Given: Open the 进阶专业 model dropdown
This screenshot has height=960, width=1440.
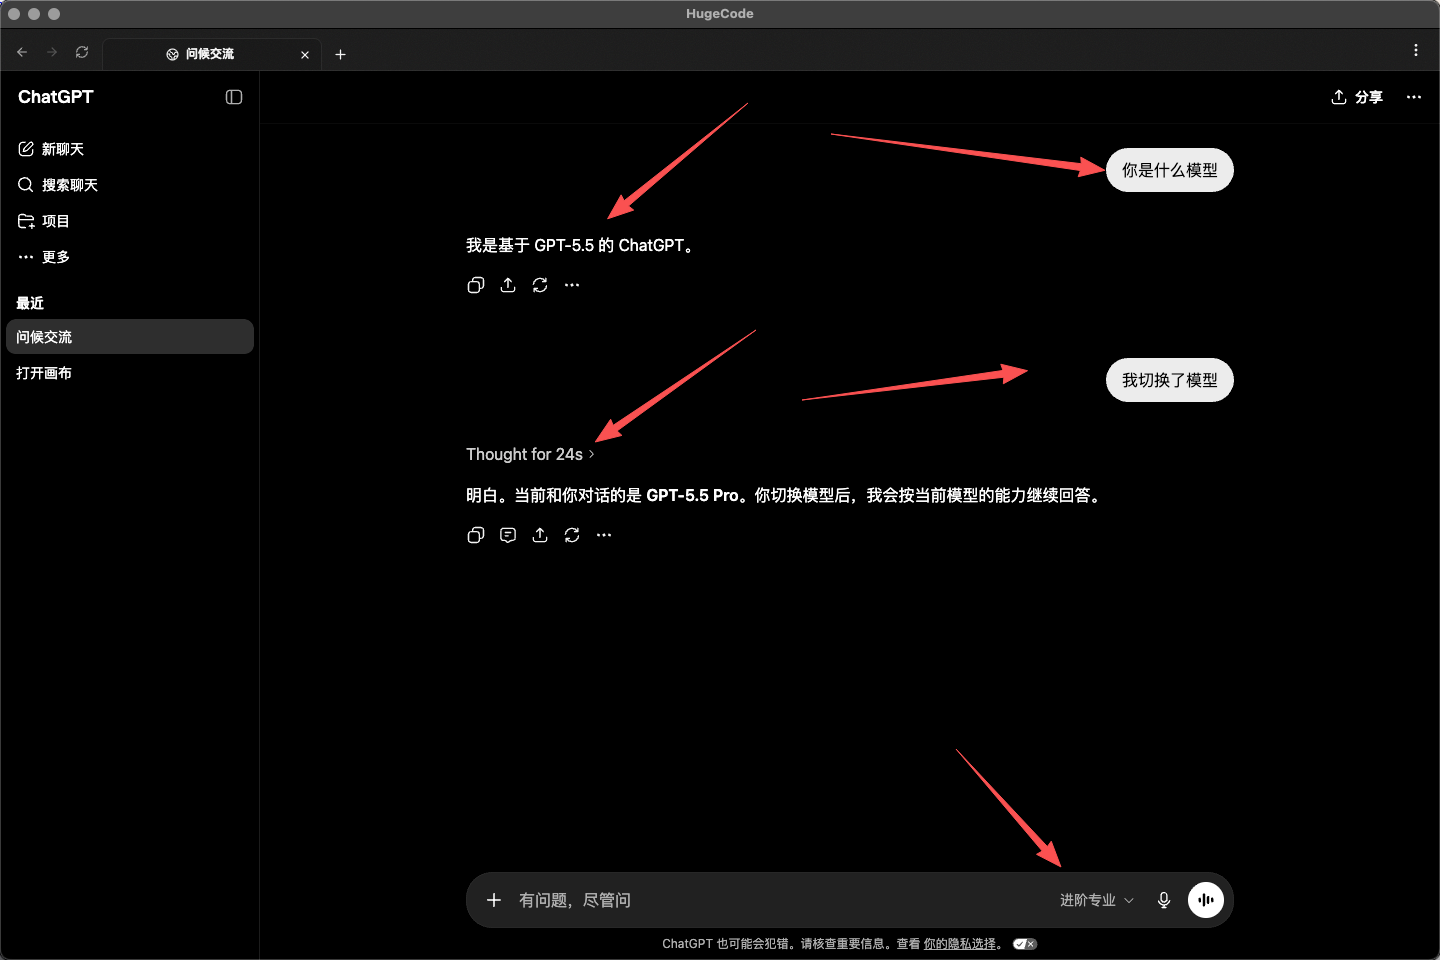Looking at the screenshot, I should pos(1097,900).
